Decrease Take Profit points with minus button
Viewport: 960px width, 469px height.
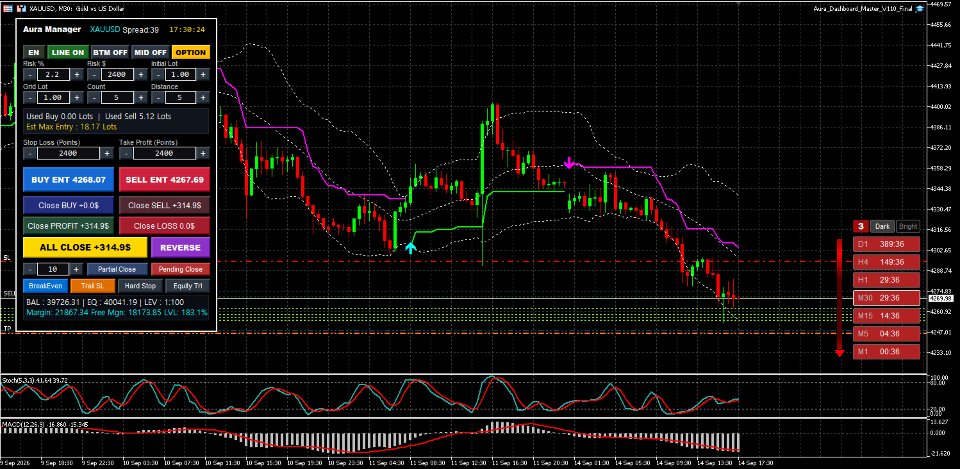126,154
